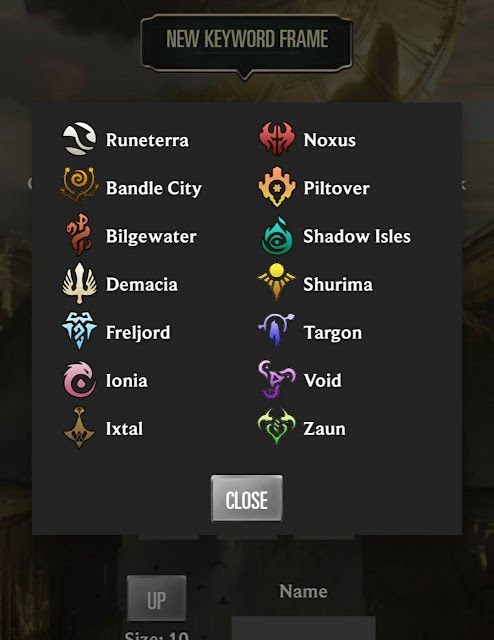The width and height of the screenshot is (494, 640).
Task: Select the Shurima sun disc icon
Action: [277, 281]
